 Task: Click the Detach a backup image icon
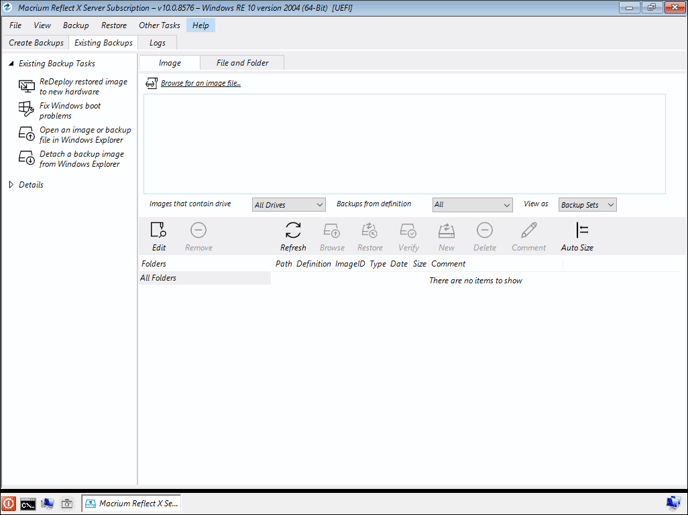click(x=26, y=158)
